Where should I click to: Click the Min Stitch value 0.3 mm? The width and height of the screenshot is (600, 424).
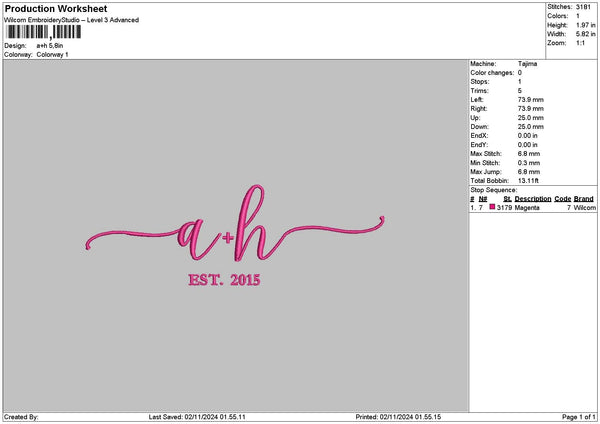click(x=529, y=163)
